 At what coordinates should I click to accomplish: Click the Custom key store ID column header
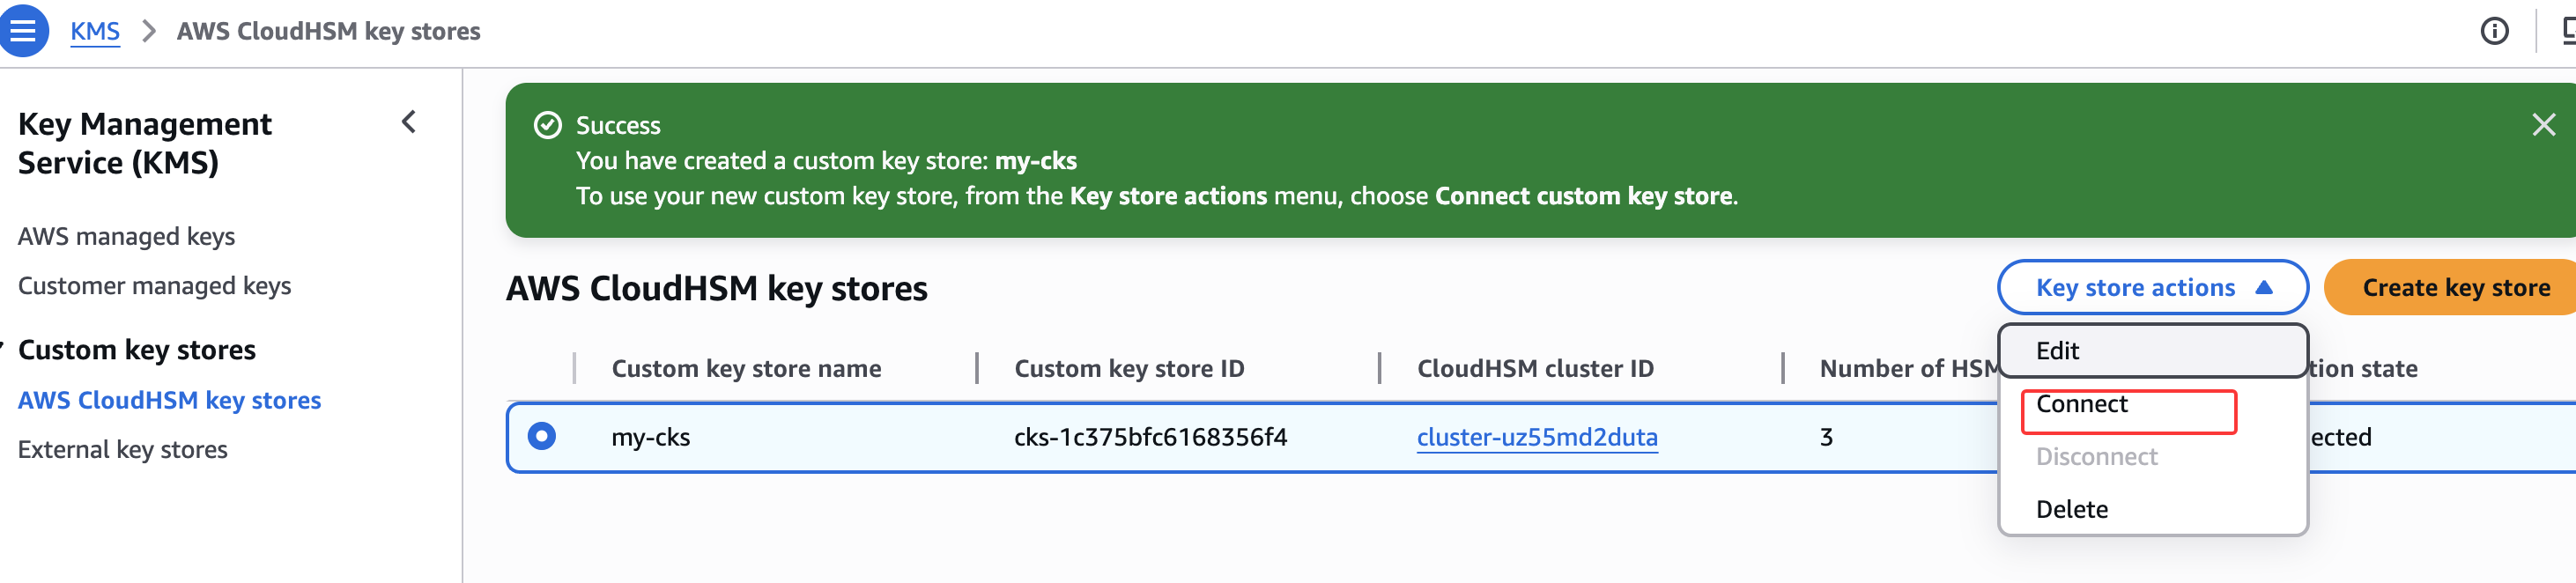pyautogui.click(x=1128, y=369)
